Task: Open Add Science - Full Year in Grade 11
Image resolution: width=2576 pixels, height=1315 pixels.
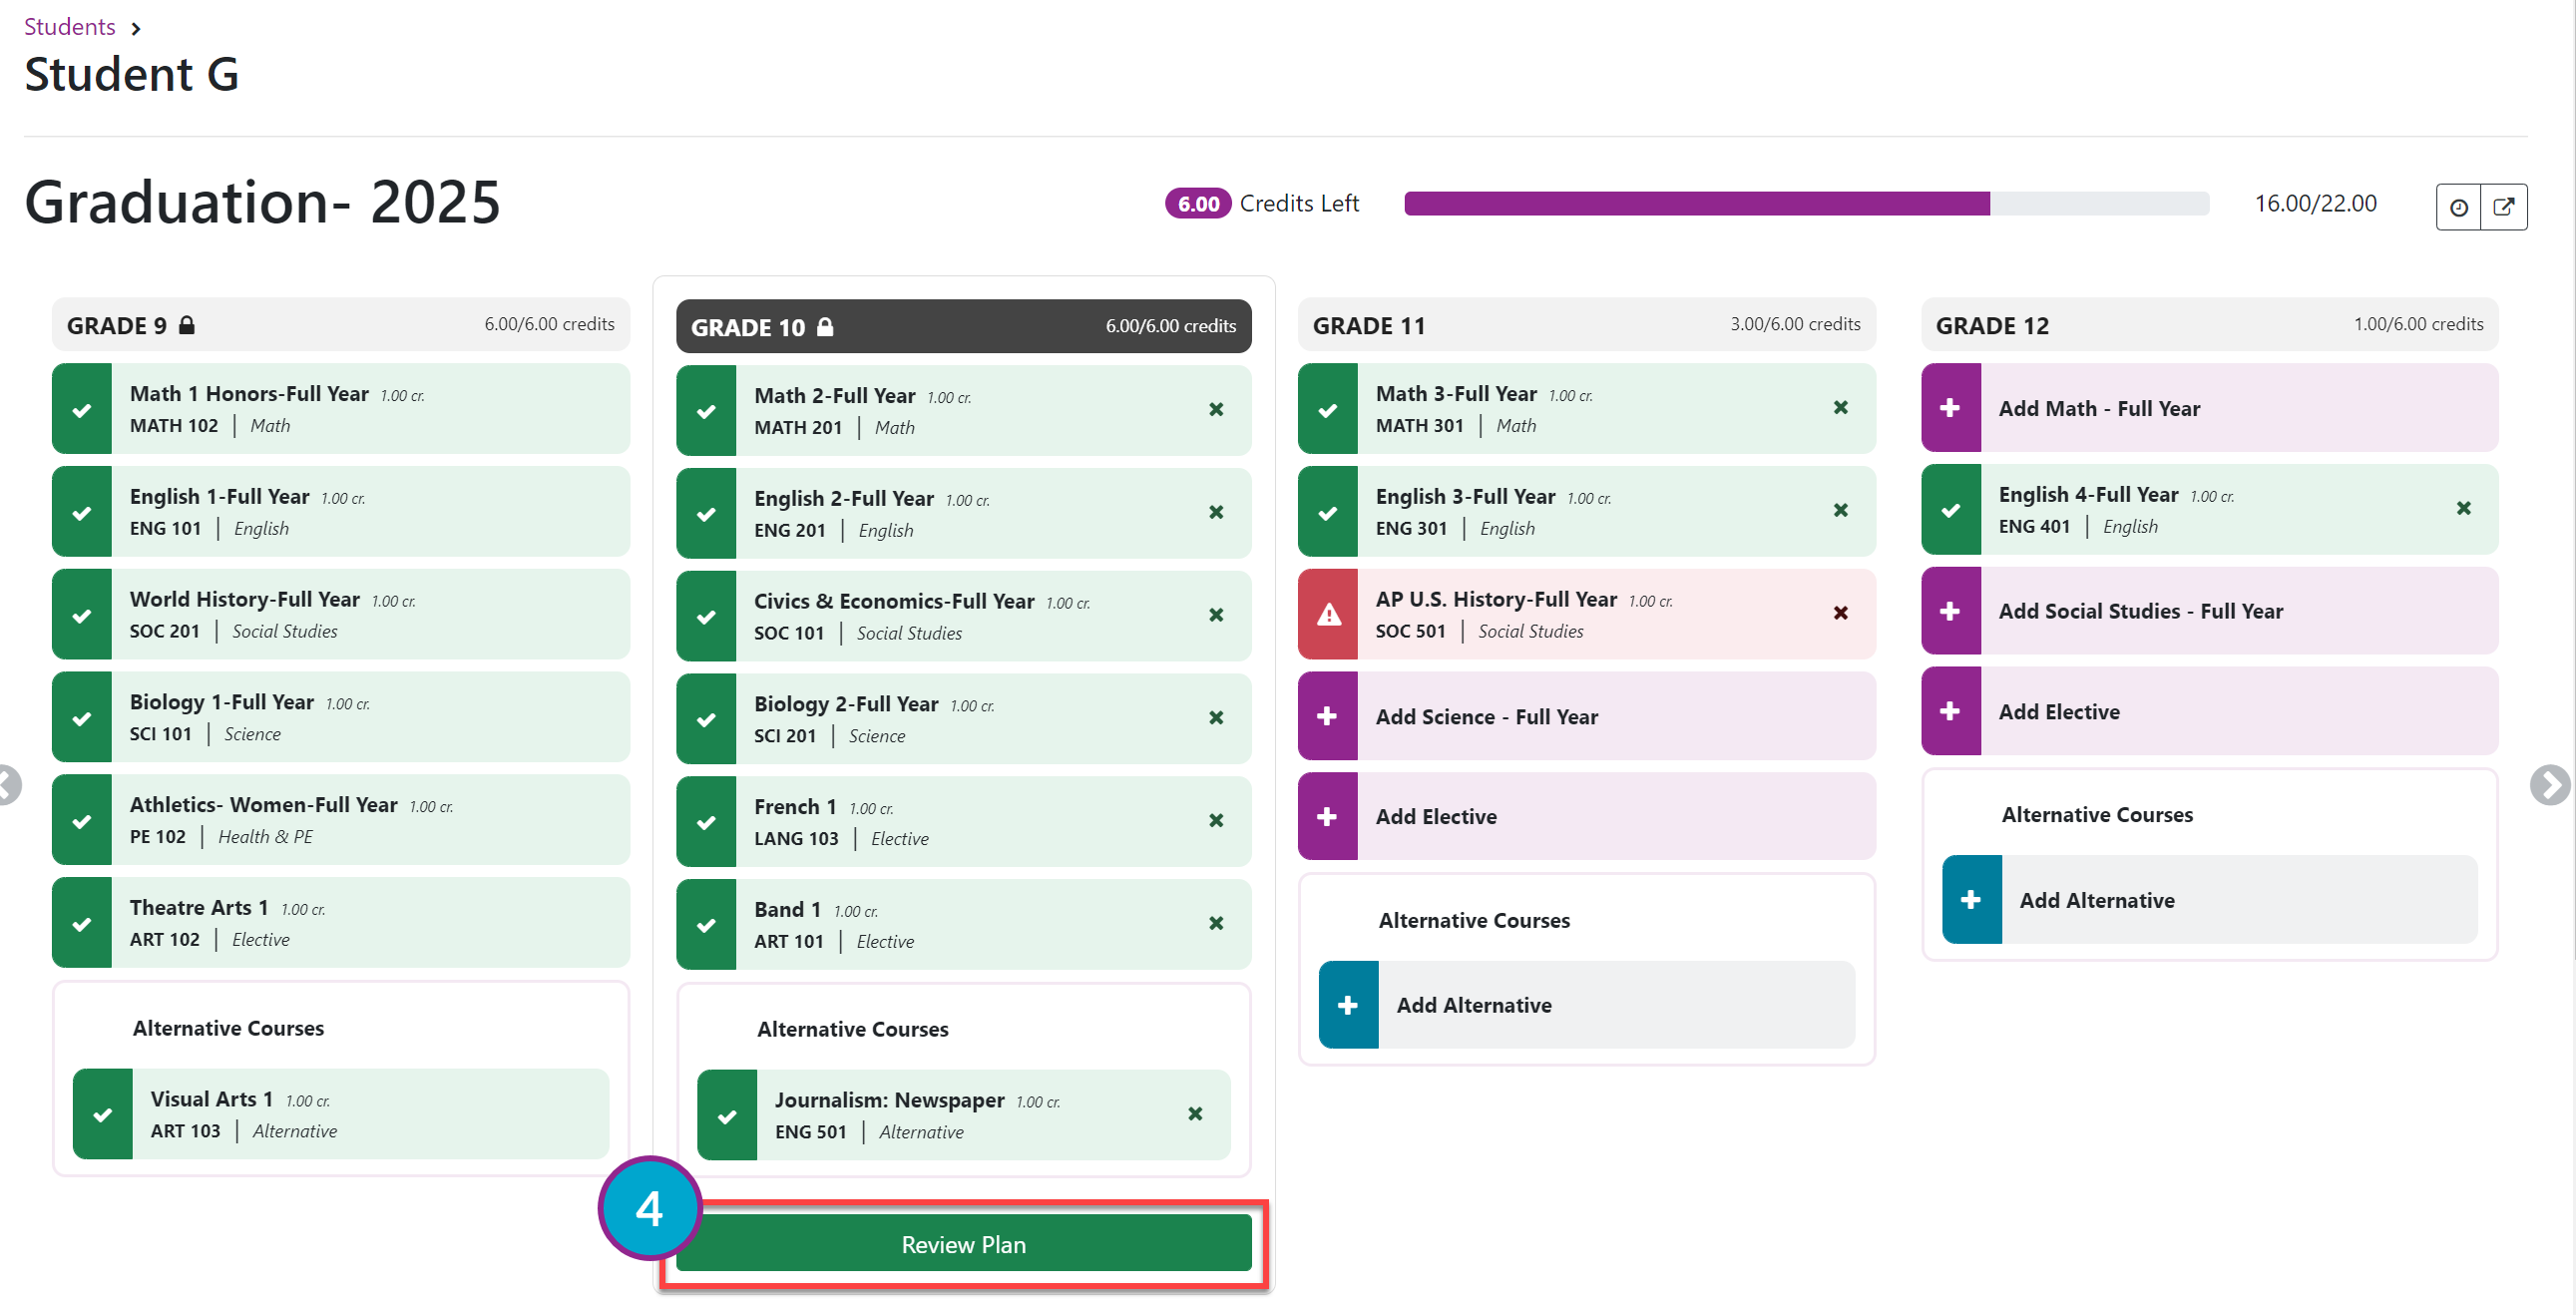Action: point(1586,716)
